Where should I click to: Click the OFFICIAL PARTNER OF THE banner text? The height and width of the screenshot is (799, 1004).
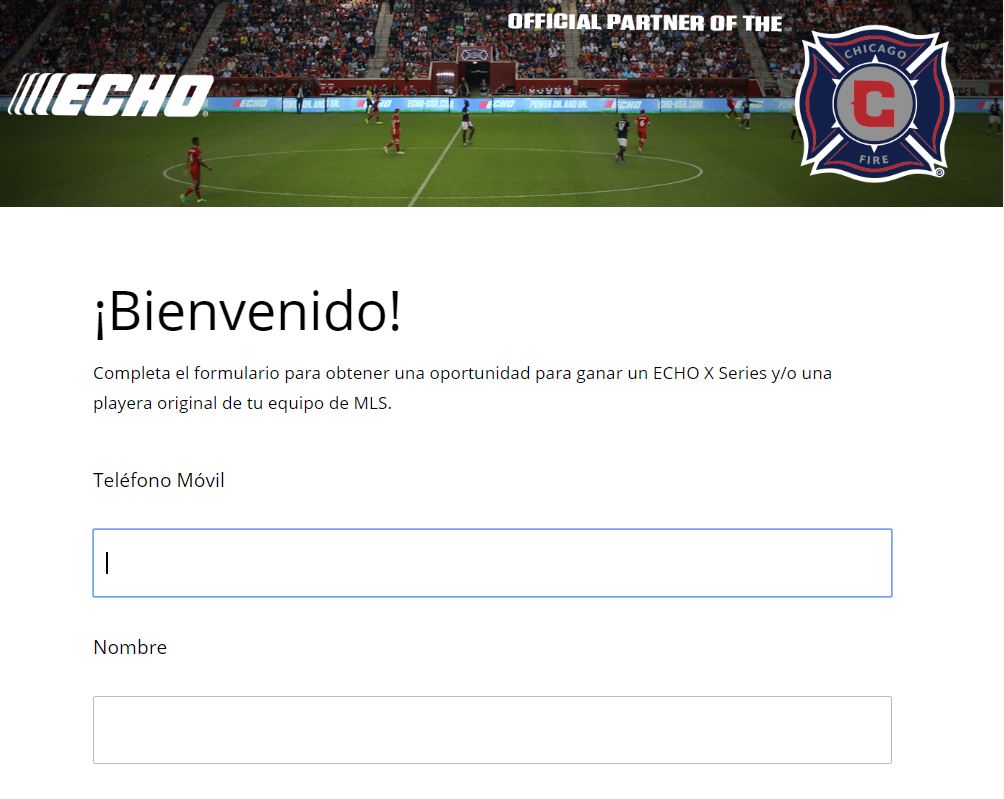tap(645, 22)
